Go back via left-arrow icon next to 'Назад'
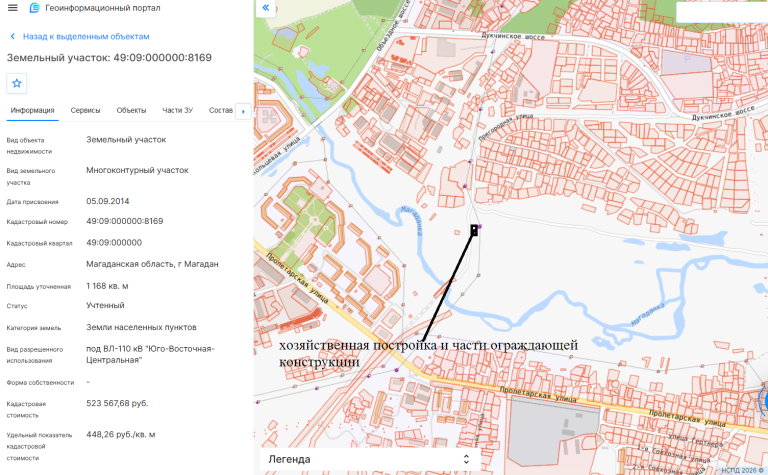 (x=13, y=36)
